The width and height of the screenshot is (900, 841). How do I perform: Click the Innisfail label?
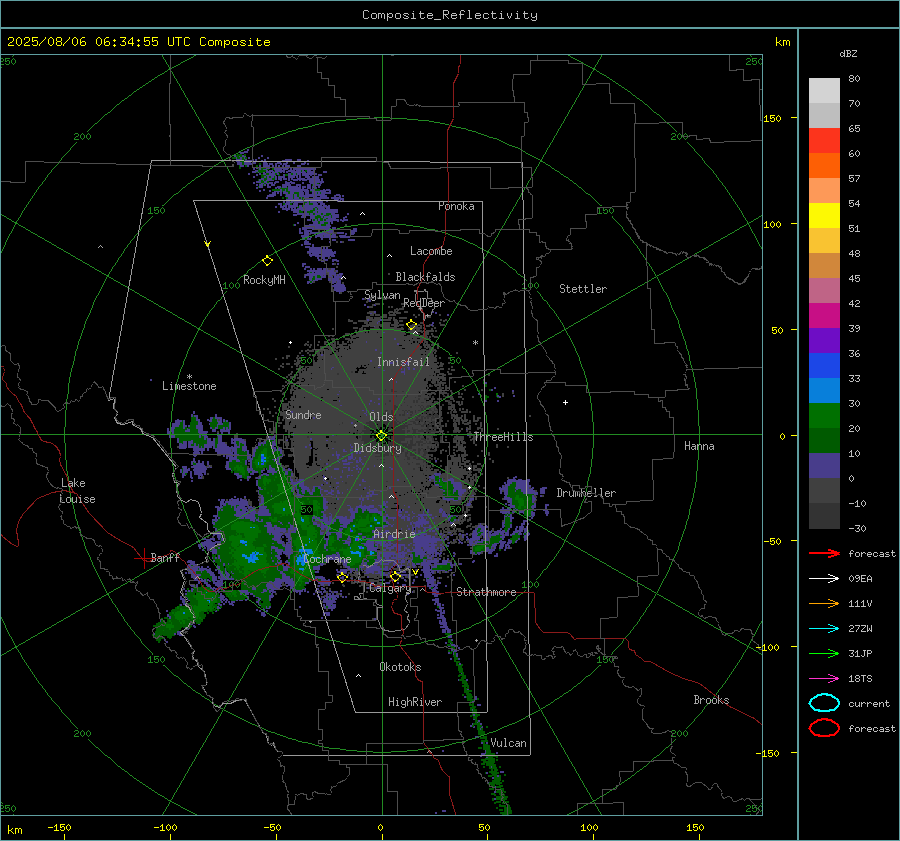[x=403, y=362]
